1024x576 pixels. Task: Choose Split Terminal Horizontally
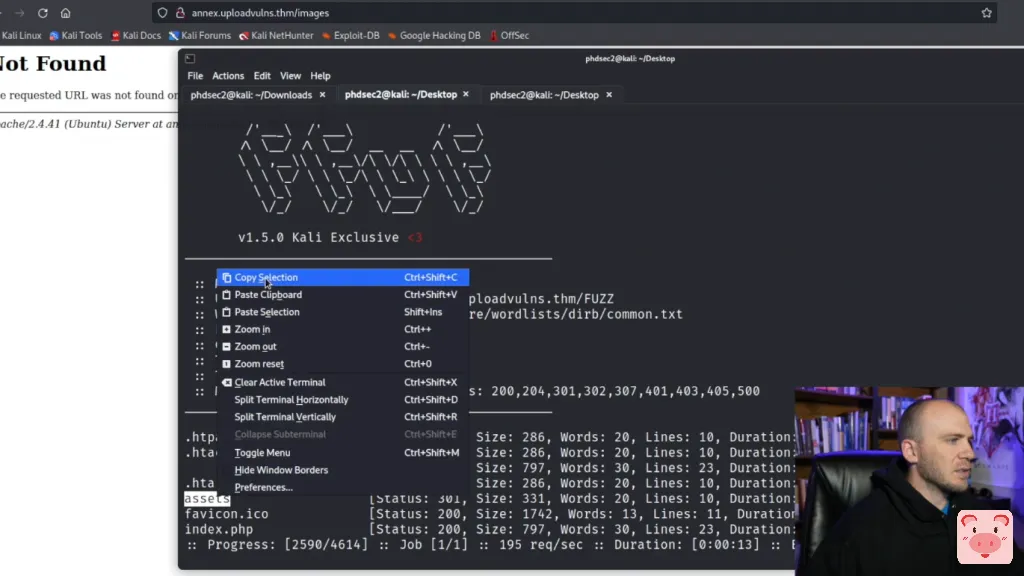(343, 400)
